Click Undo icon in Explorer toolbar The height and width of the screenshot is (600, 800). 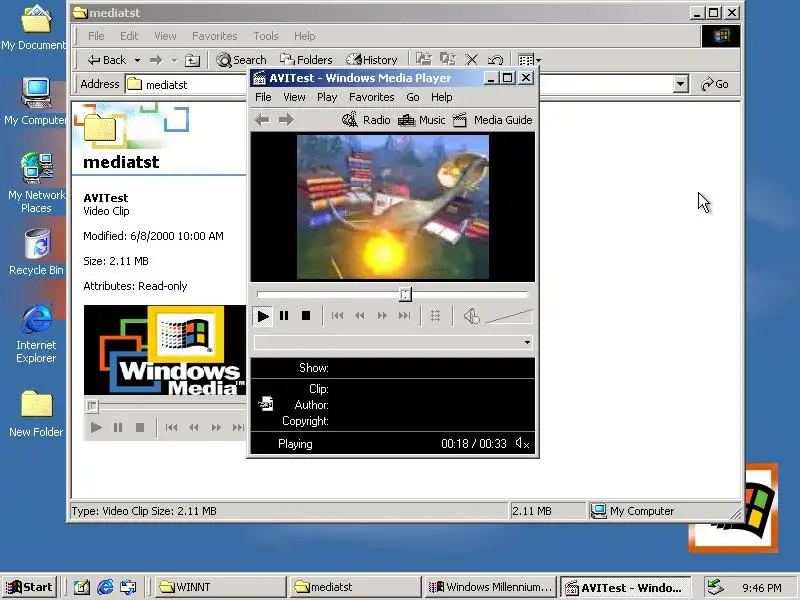pos(495,60)
